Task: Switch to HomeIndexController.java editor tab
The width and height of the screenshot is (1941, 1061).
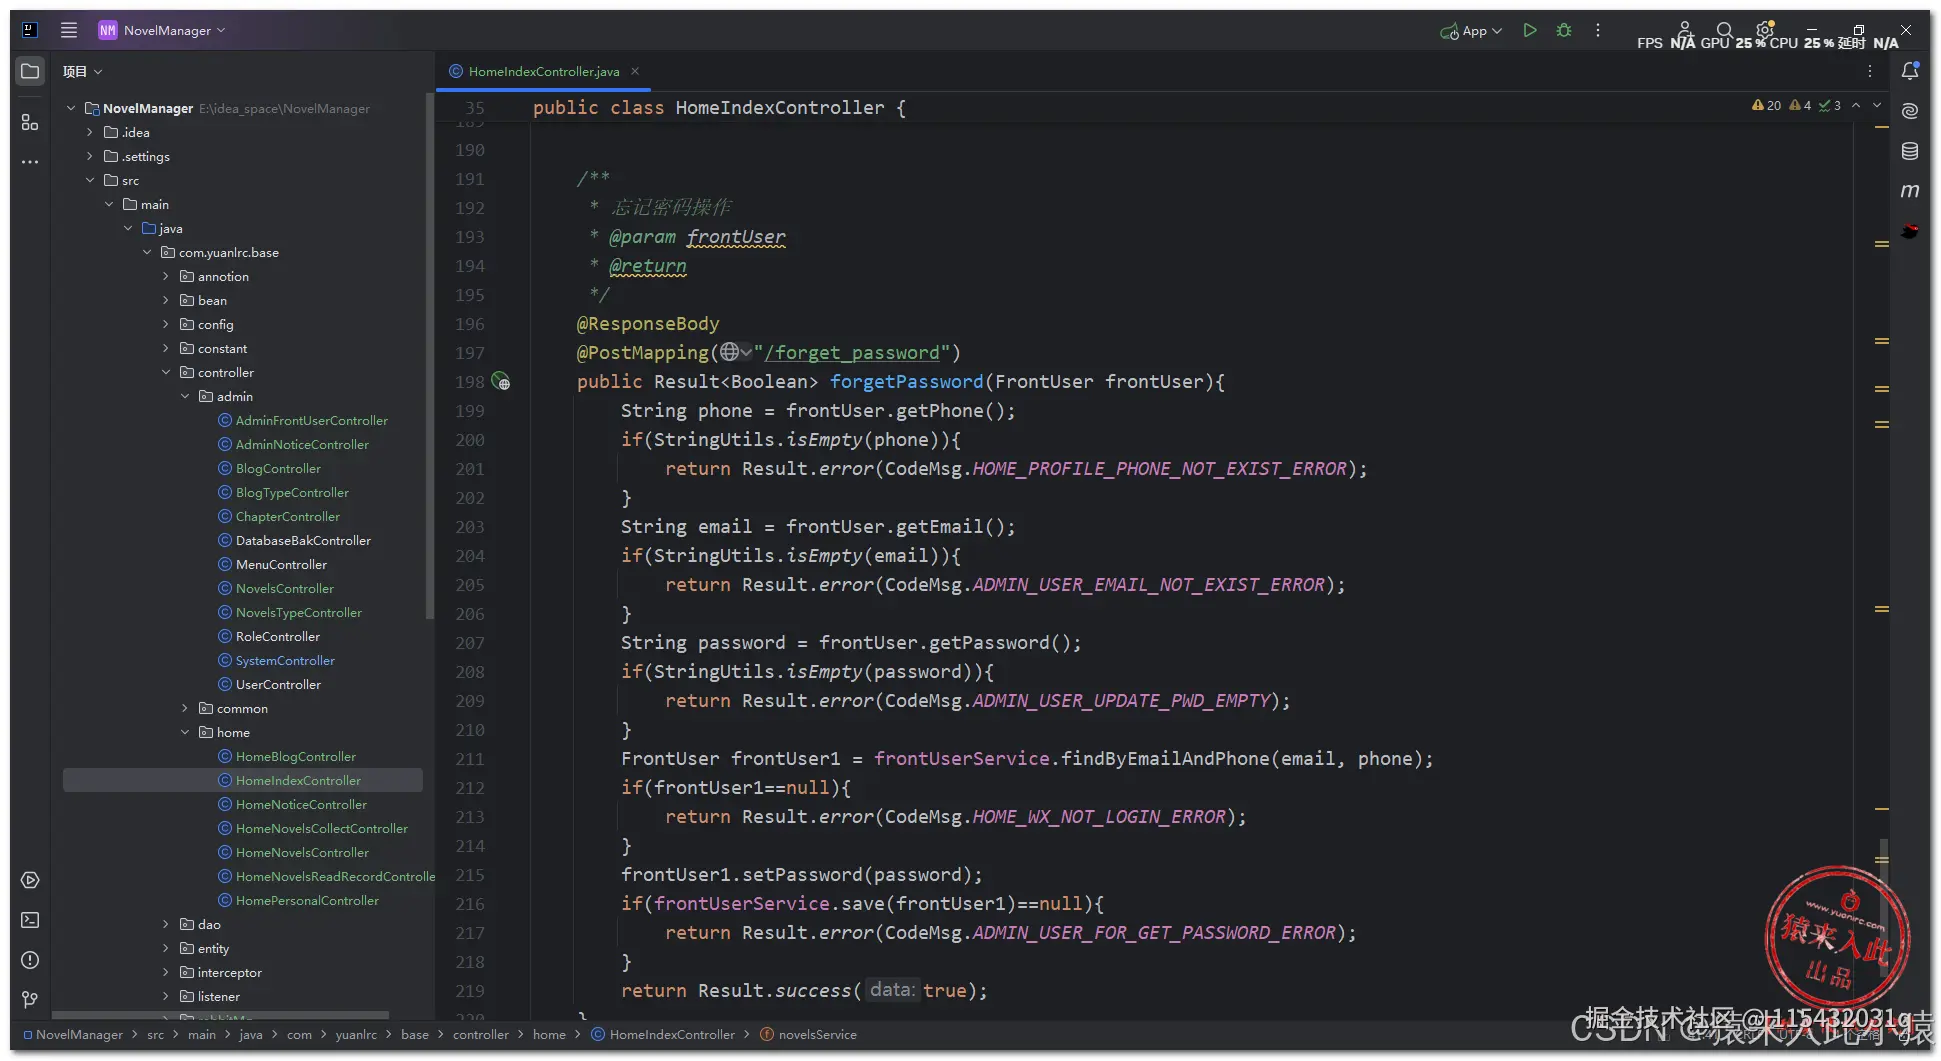Action: pyautogui.click(x=543, y=71)
